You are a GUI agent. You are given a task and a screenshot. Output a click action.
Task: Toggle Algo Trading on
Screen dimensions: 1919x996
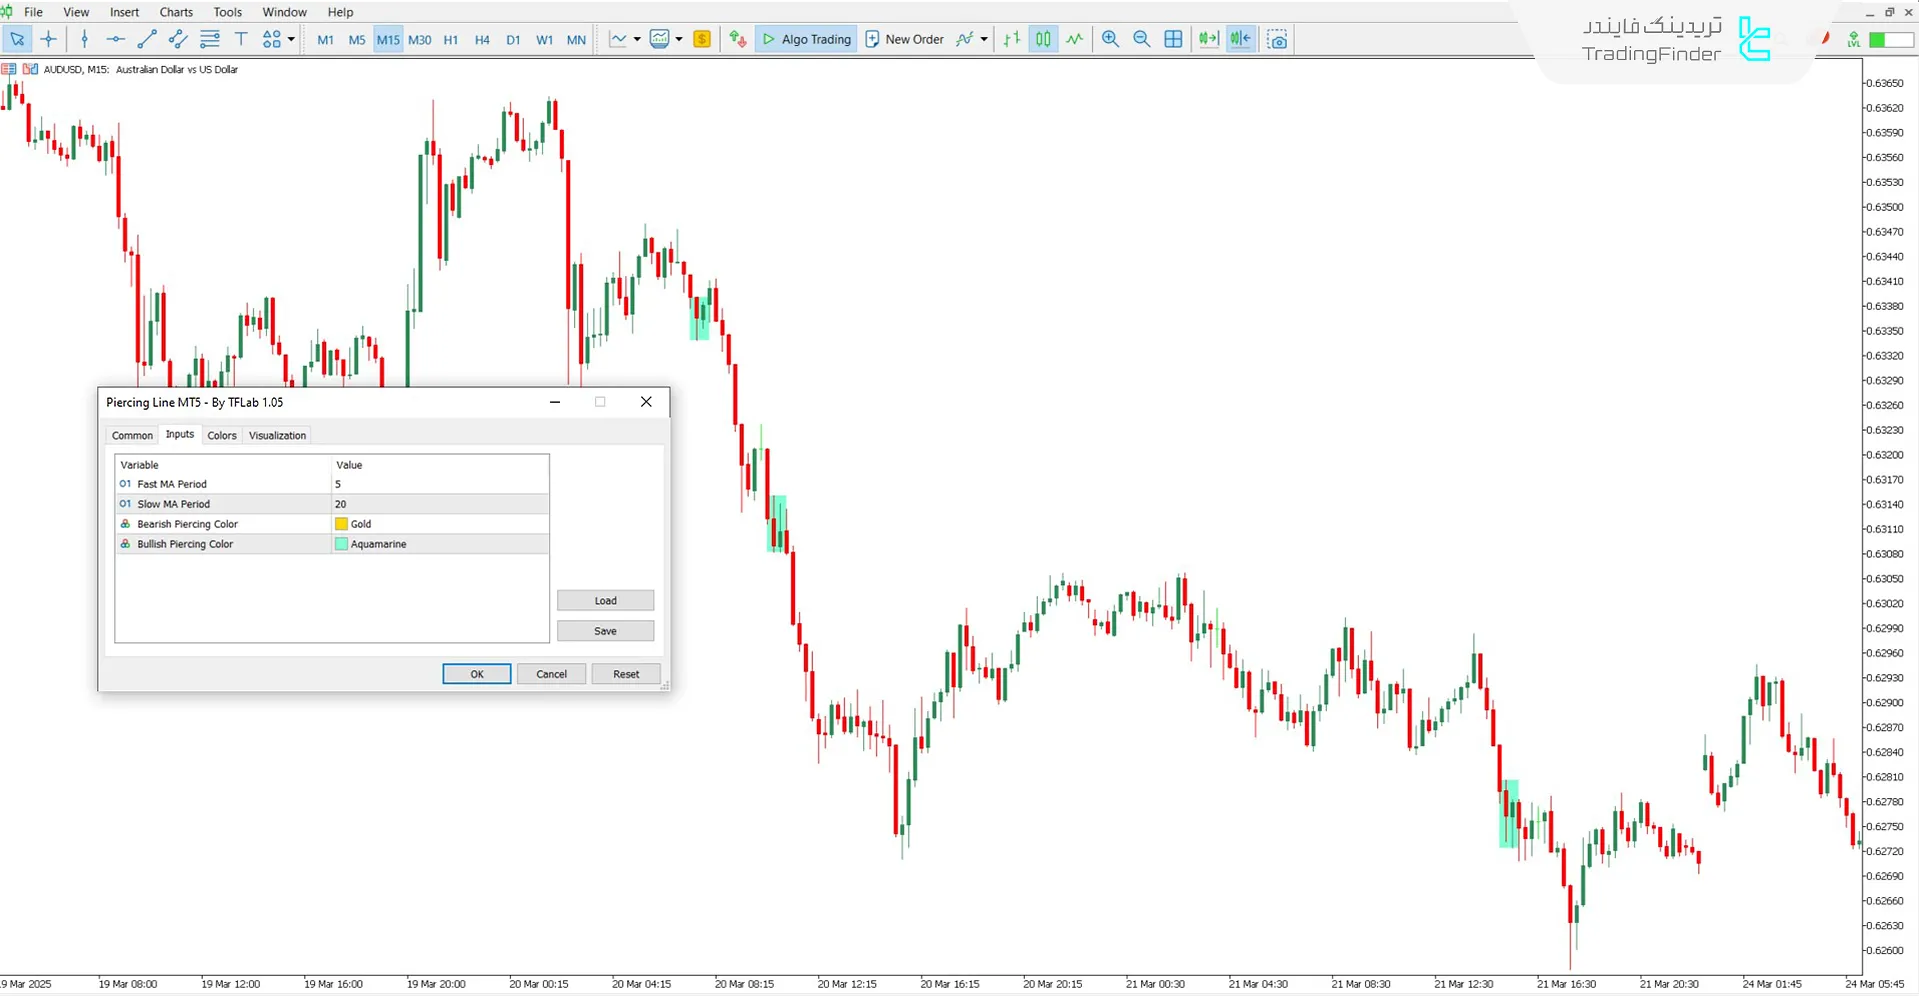coord(806,39)
